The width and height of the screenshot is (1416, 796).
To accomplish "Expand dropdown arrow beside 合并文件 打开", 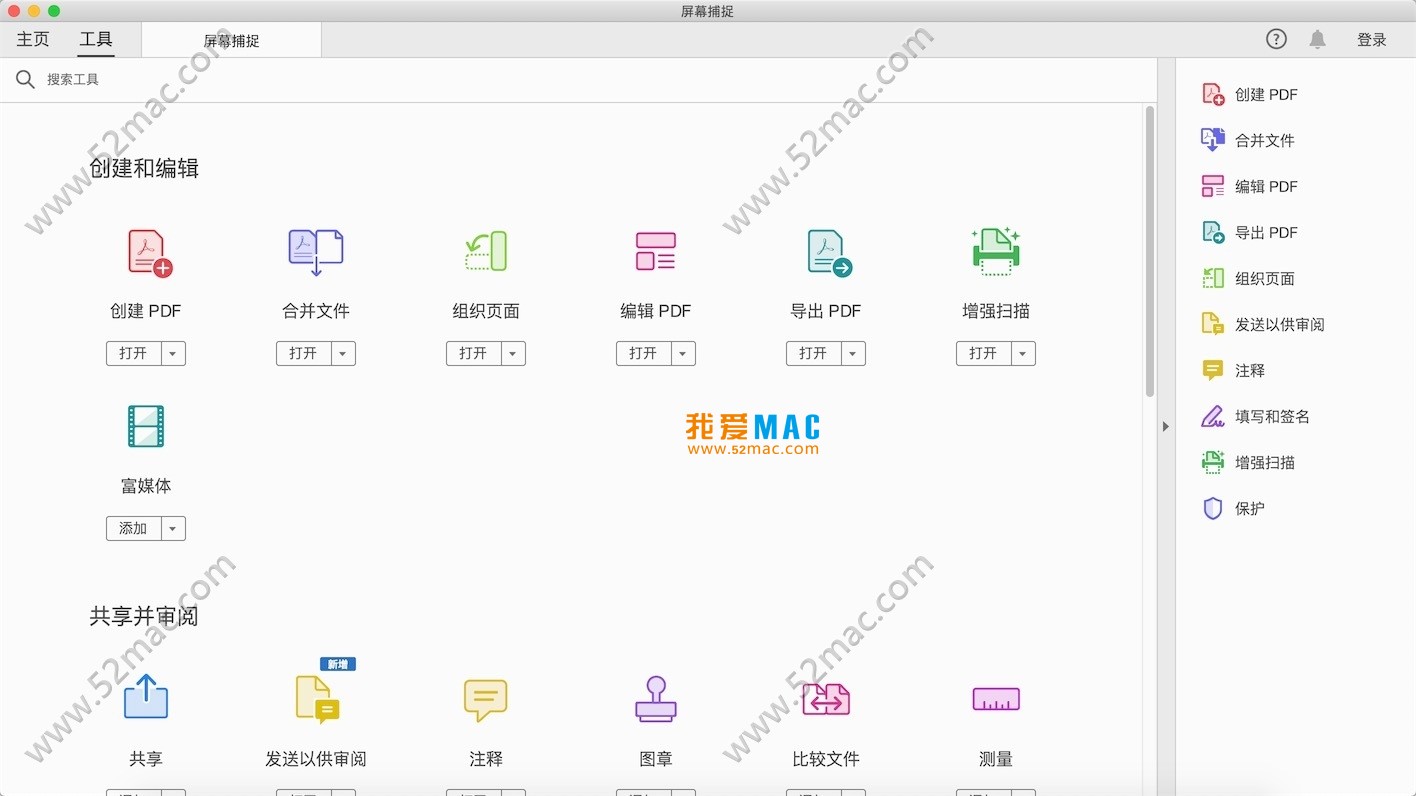I will [343, 353].
